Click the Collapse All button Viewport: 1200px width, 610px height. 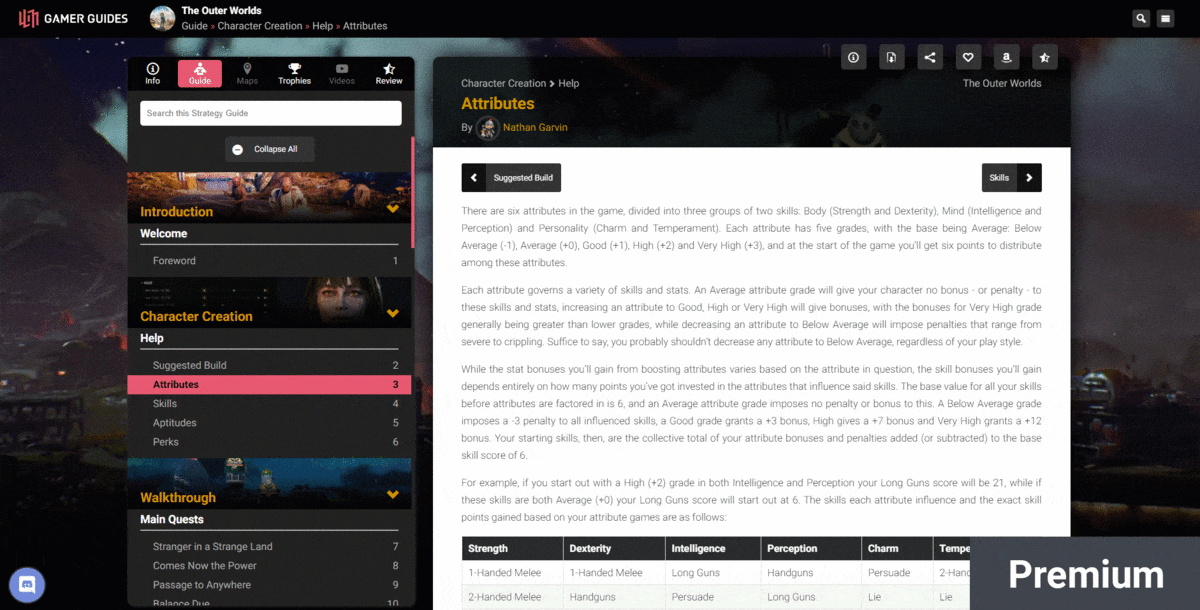(x=270, y=149)
